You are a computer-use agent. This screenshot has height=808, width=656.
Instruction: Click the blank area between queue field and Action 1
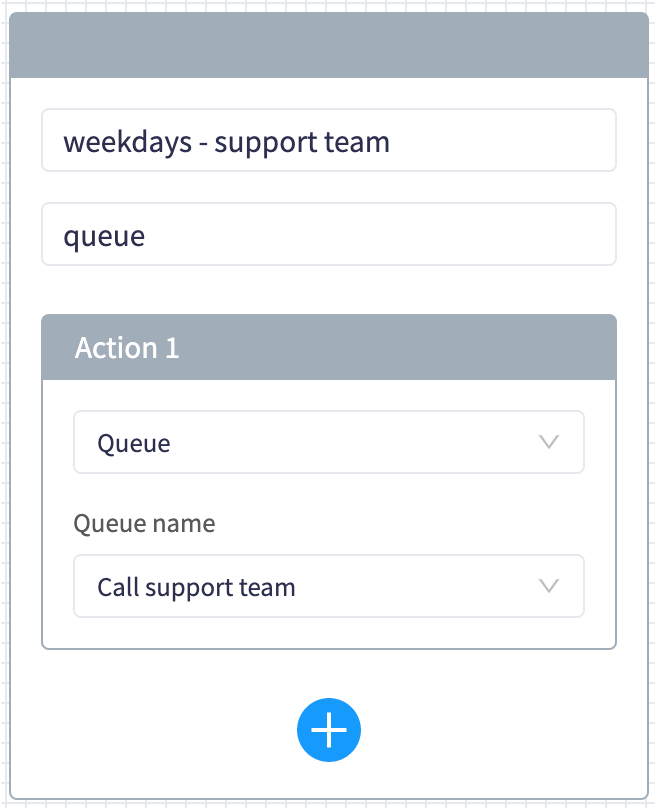(329, 290)
